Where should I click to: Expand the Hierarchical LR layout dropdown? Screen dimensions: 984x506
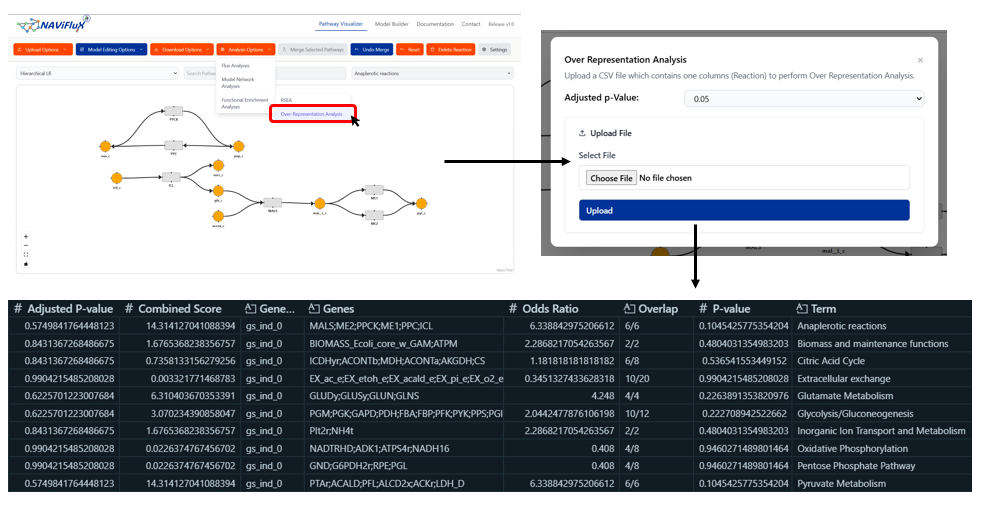coord(96,73)
